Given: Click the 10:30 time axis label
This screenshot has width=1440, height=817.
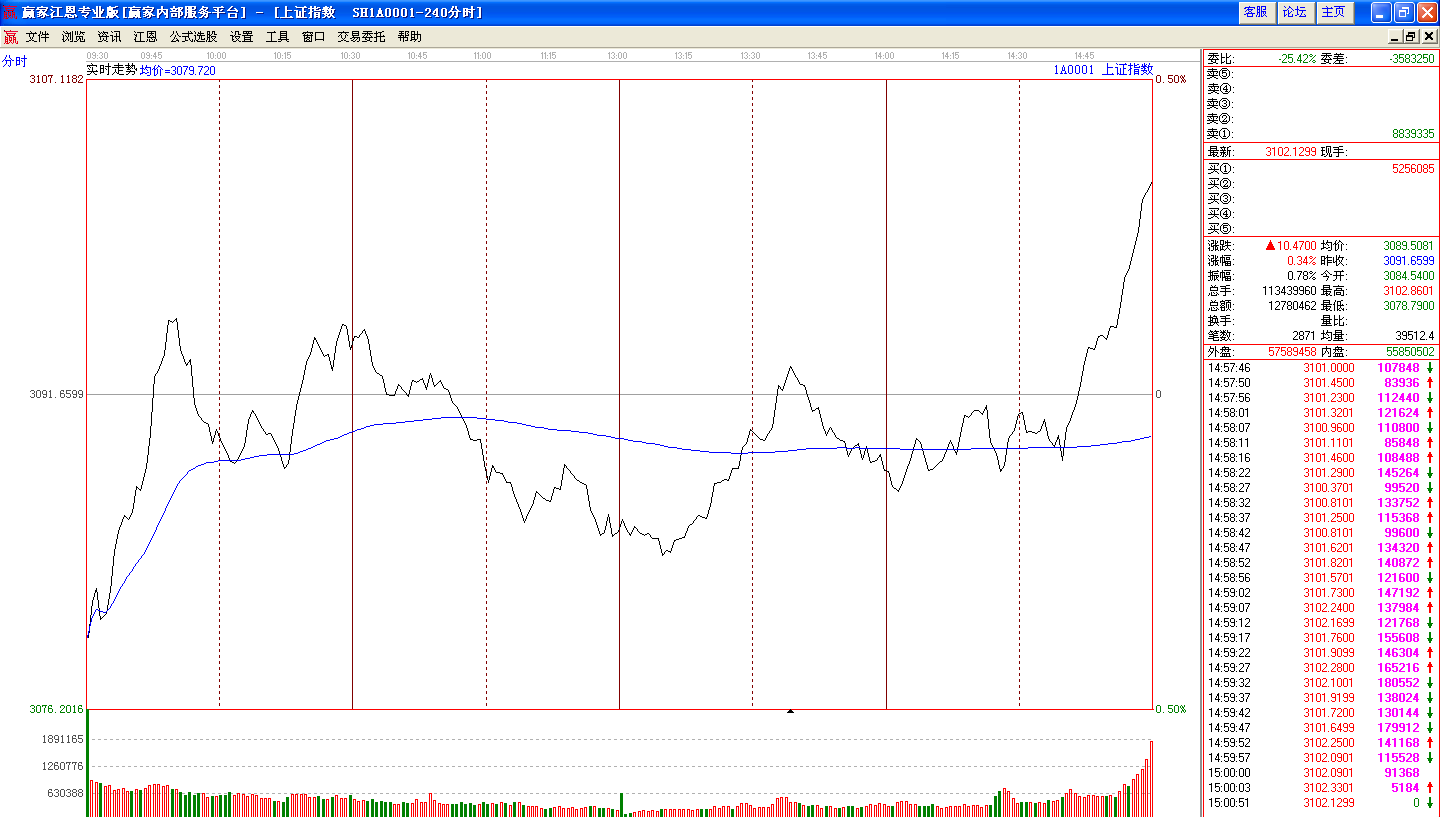Looking at the screenshot, I should 350,56.
